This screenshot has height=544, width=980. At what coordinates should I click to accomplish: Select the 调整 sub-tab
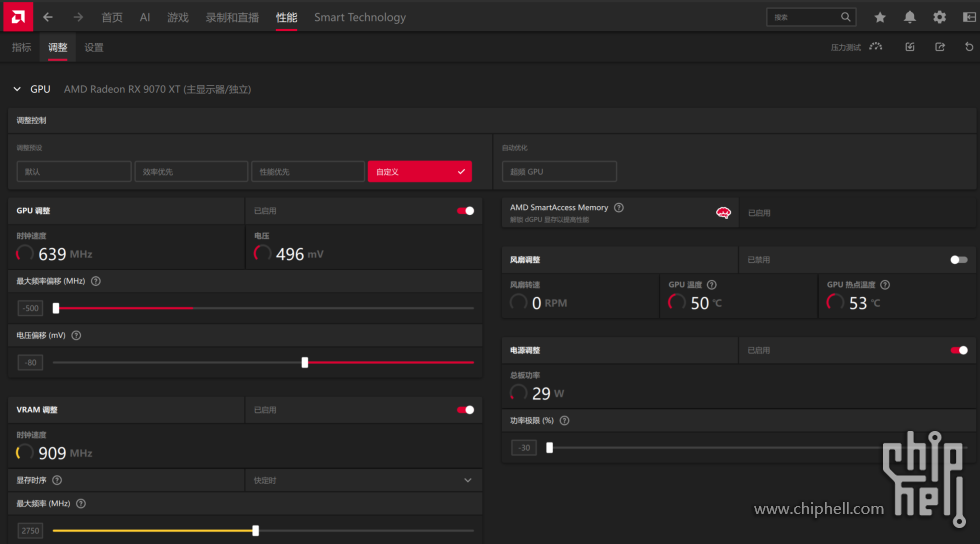click(58, 48)
